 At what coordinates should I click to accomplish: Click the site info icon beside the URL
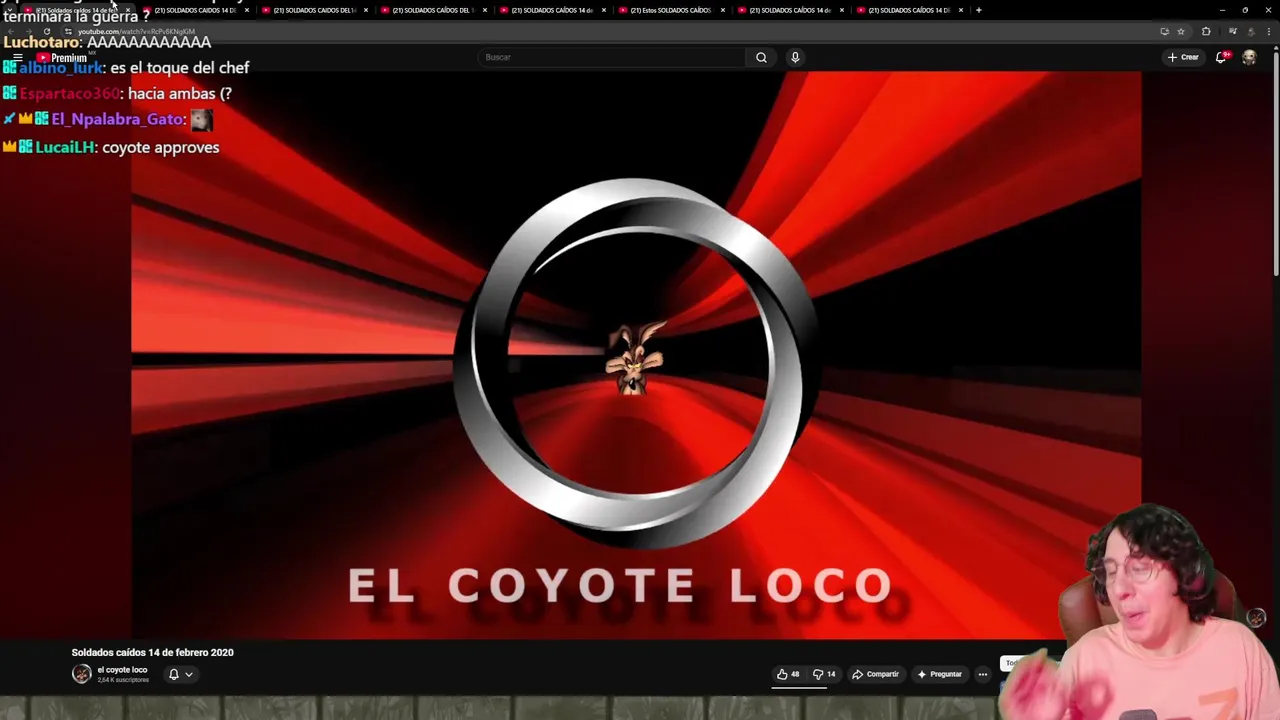click(x=68, y=31)
